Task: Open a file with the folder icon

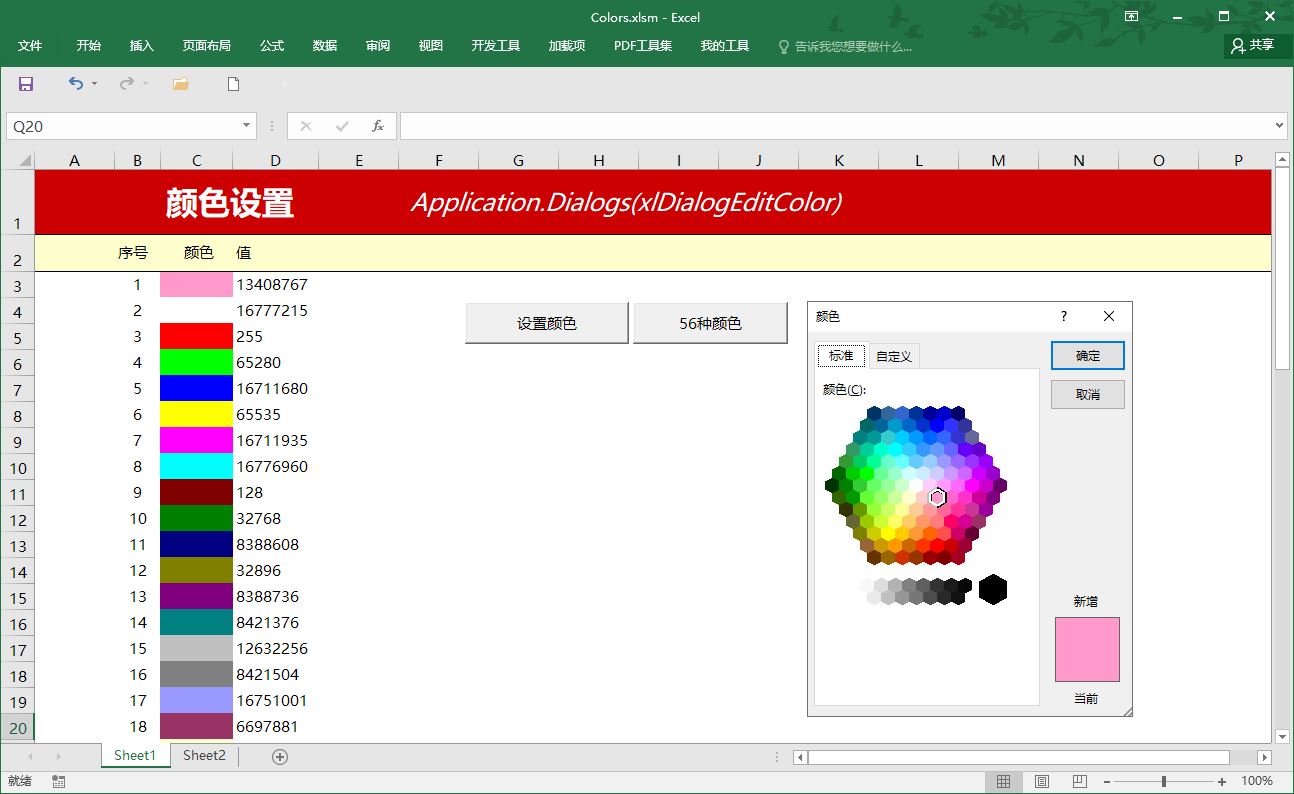Action: tap(180, 84)
